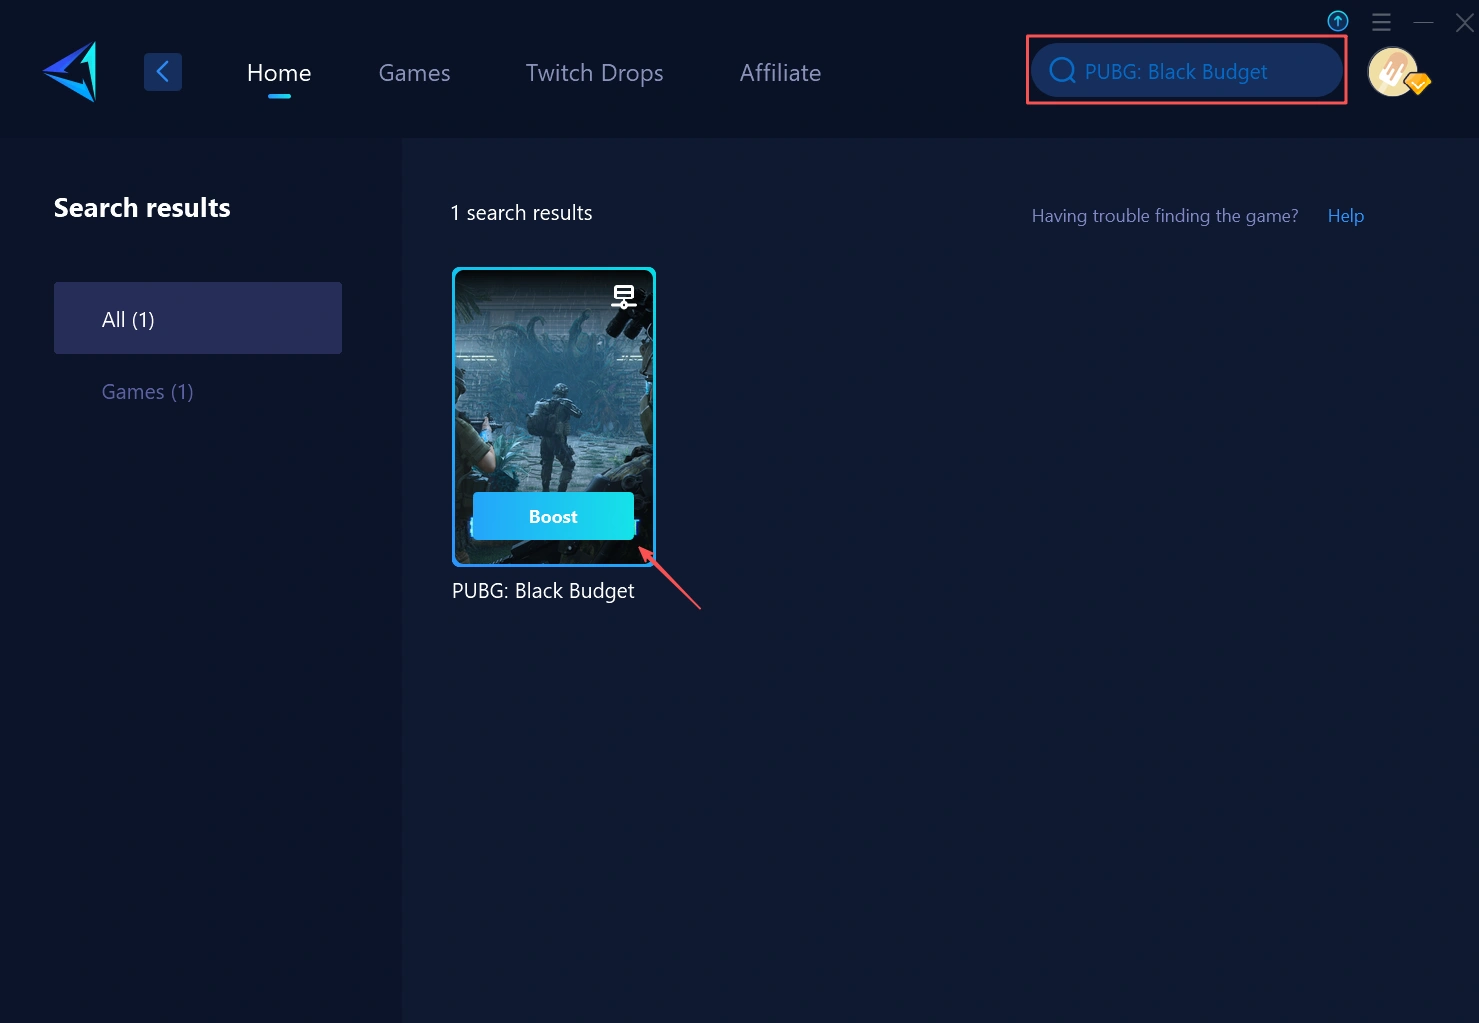Click the update arrow icon in title bar

point(1337,21)
